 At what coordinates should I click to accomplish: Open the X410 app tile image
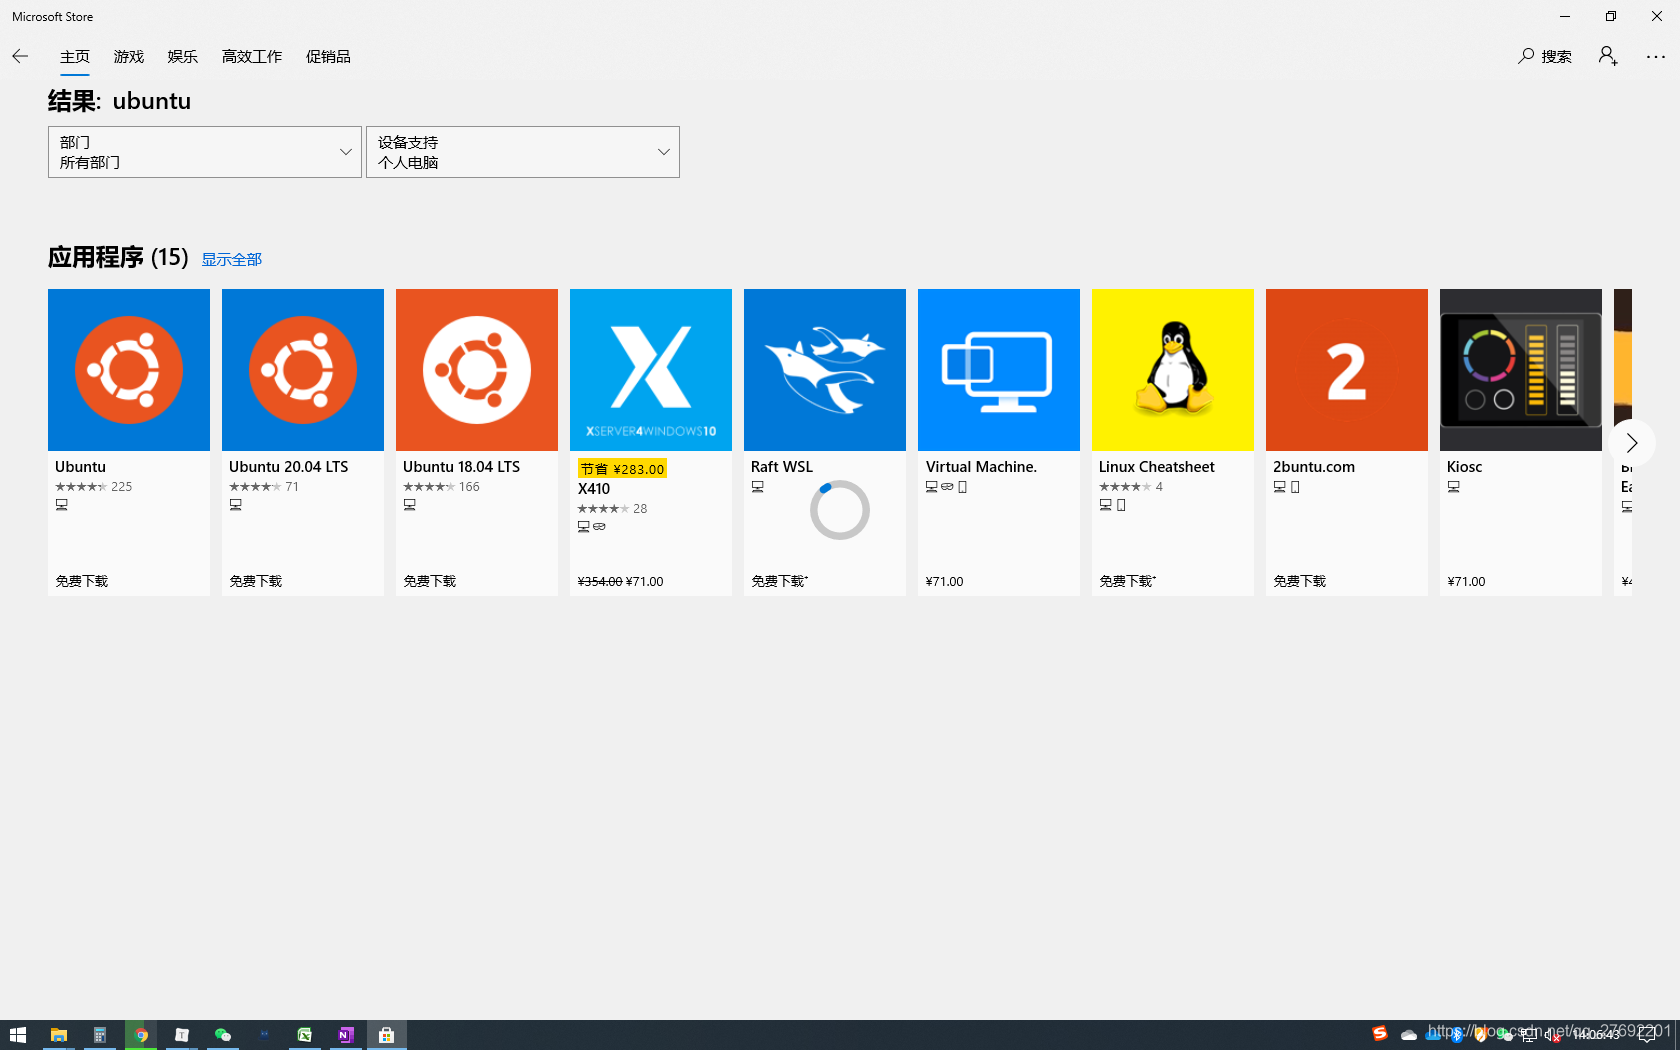[651, 370]
